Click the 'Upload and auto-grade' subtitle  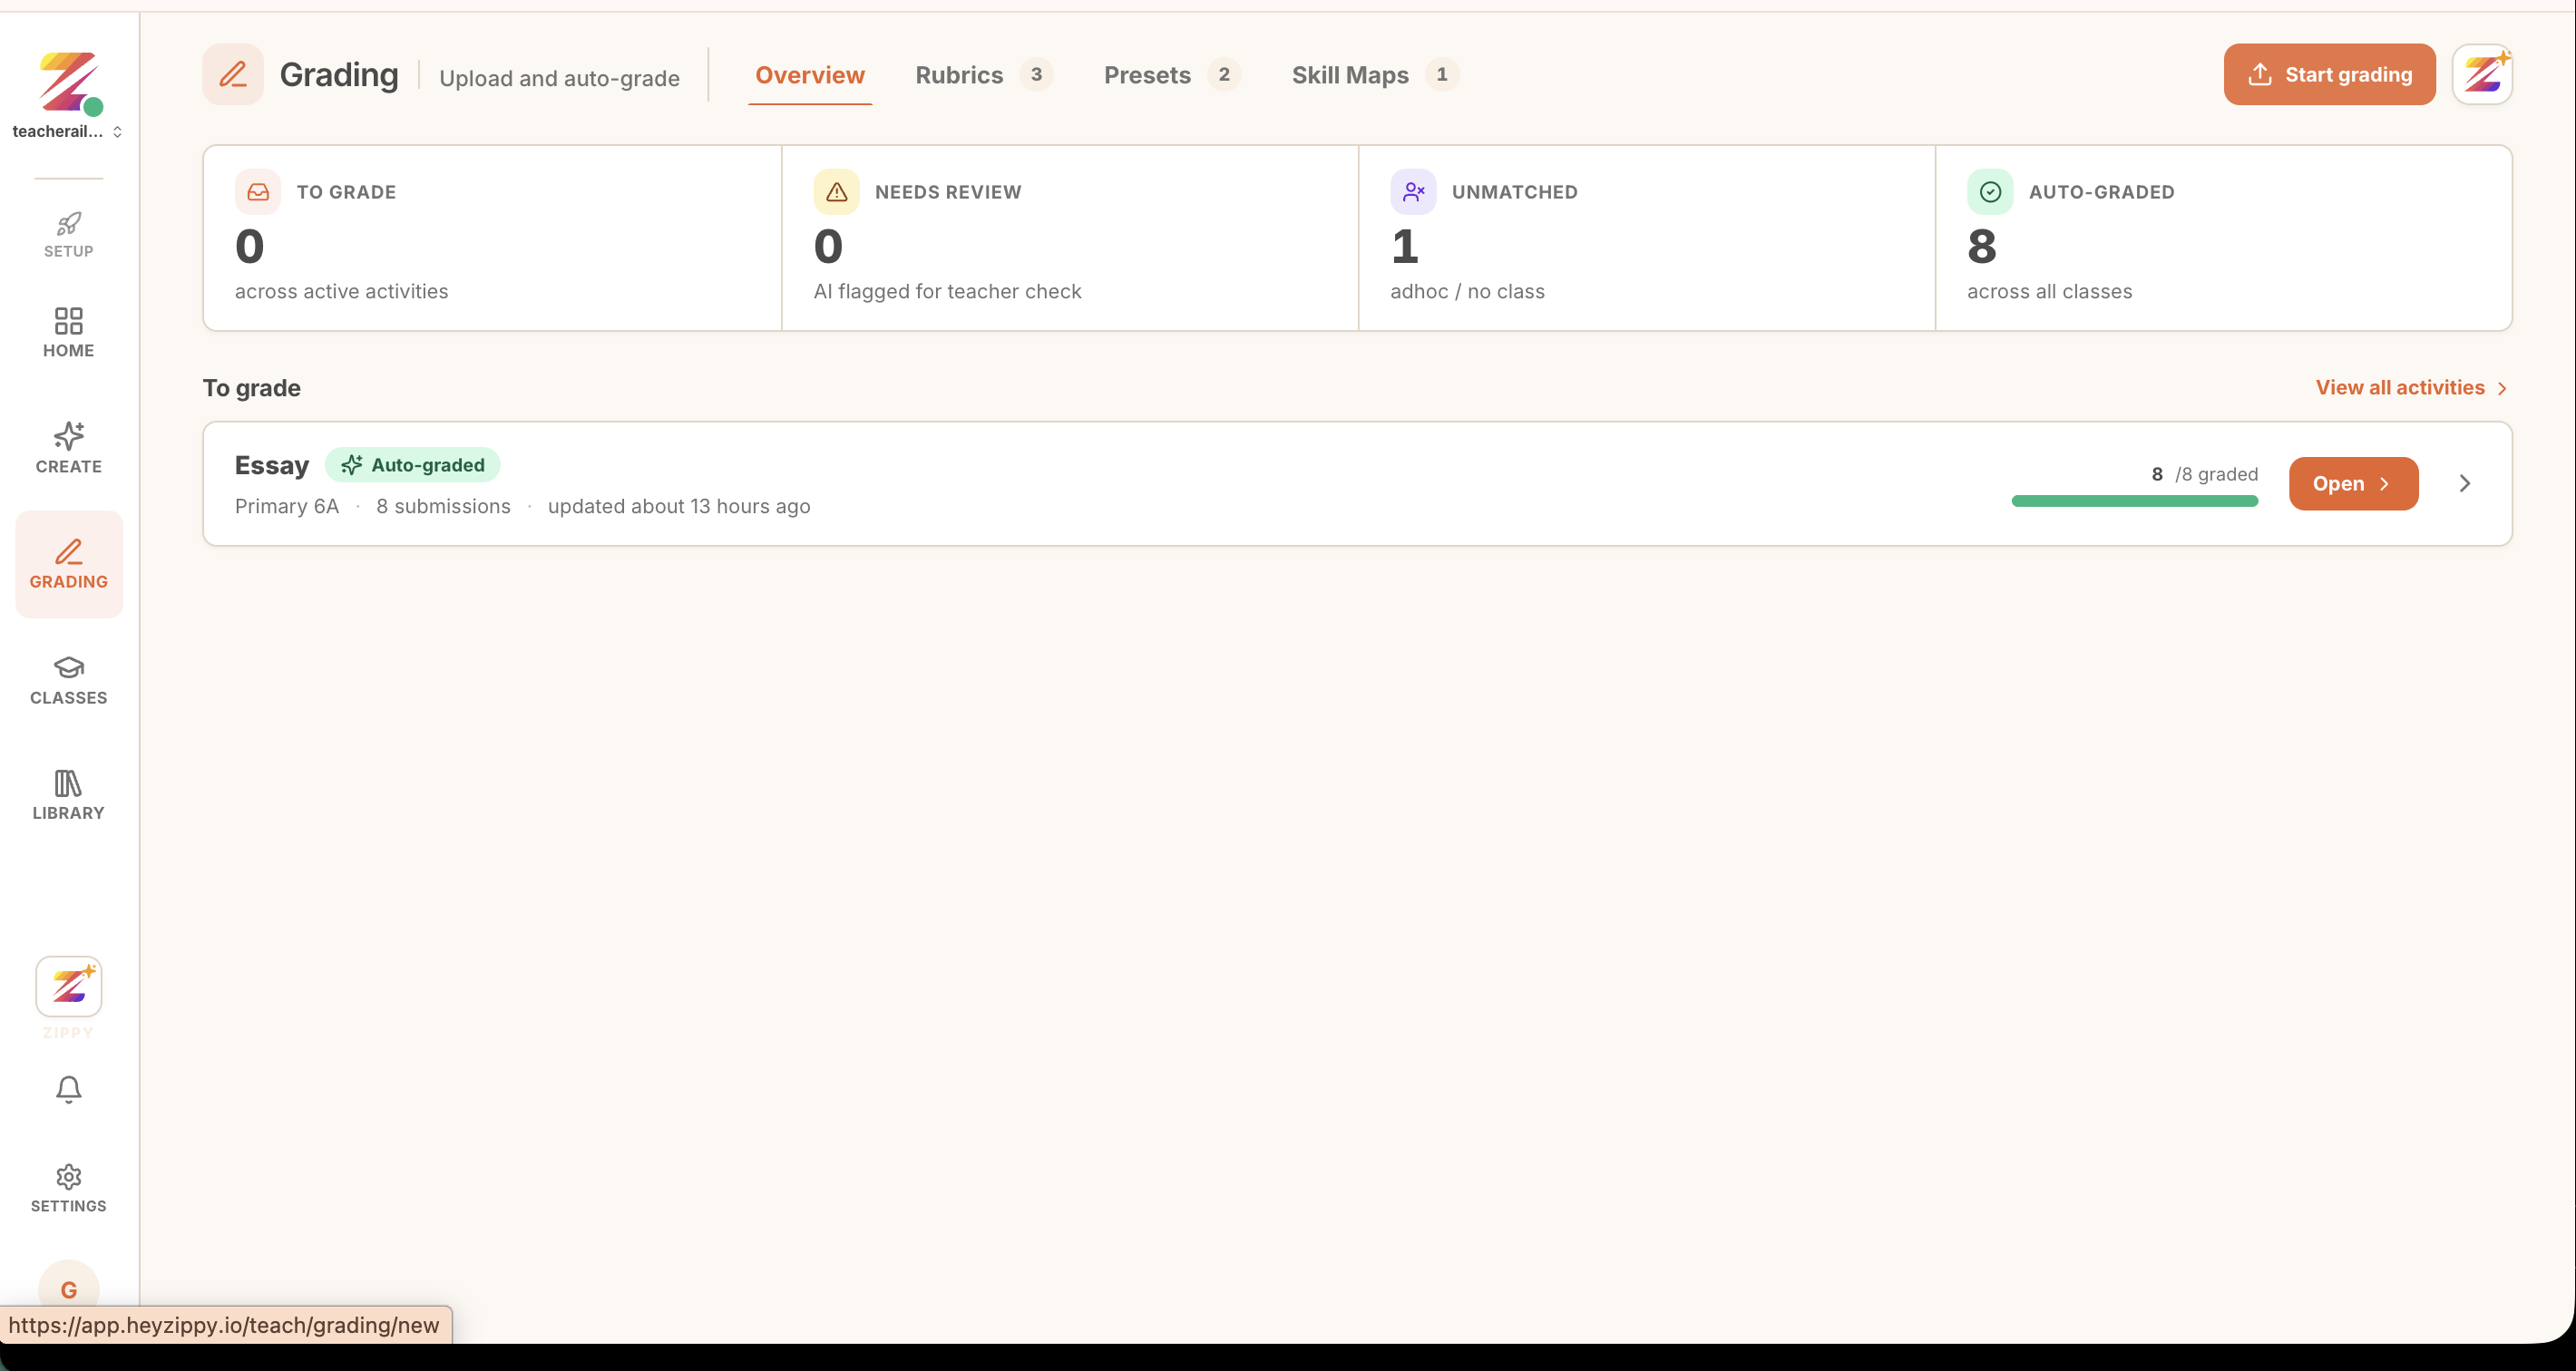pos(559,78)
